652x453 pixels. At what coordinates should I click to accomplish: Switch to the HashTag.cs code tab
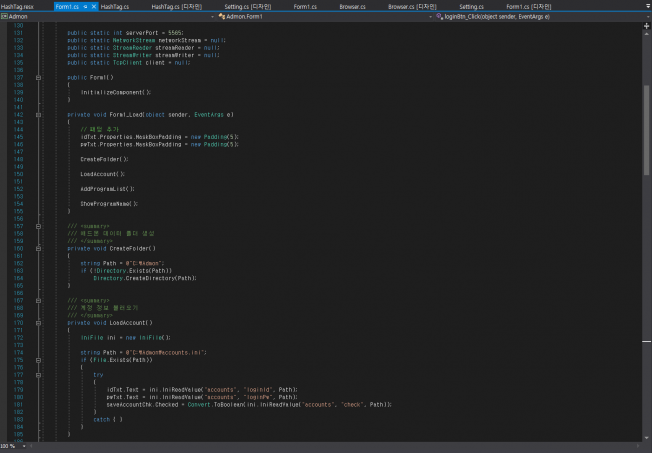115,7
